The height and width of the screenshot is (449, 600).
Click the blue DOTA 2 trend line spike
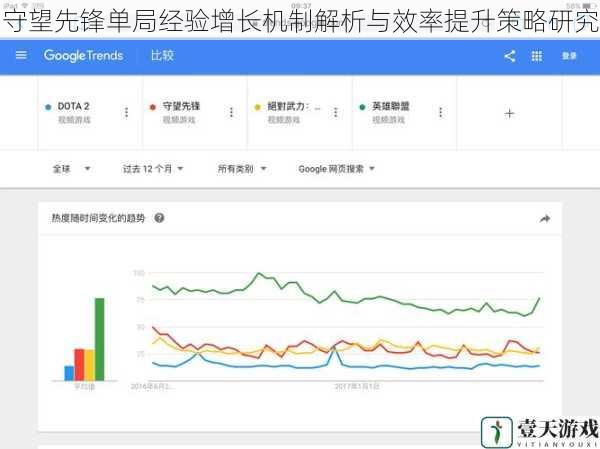pyautogui.click(x=334, y=348)
